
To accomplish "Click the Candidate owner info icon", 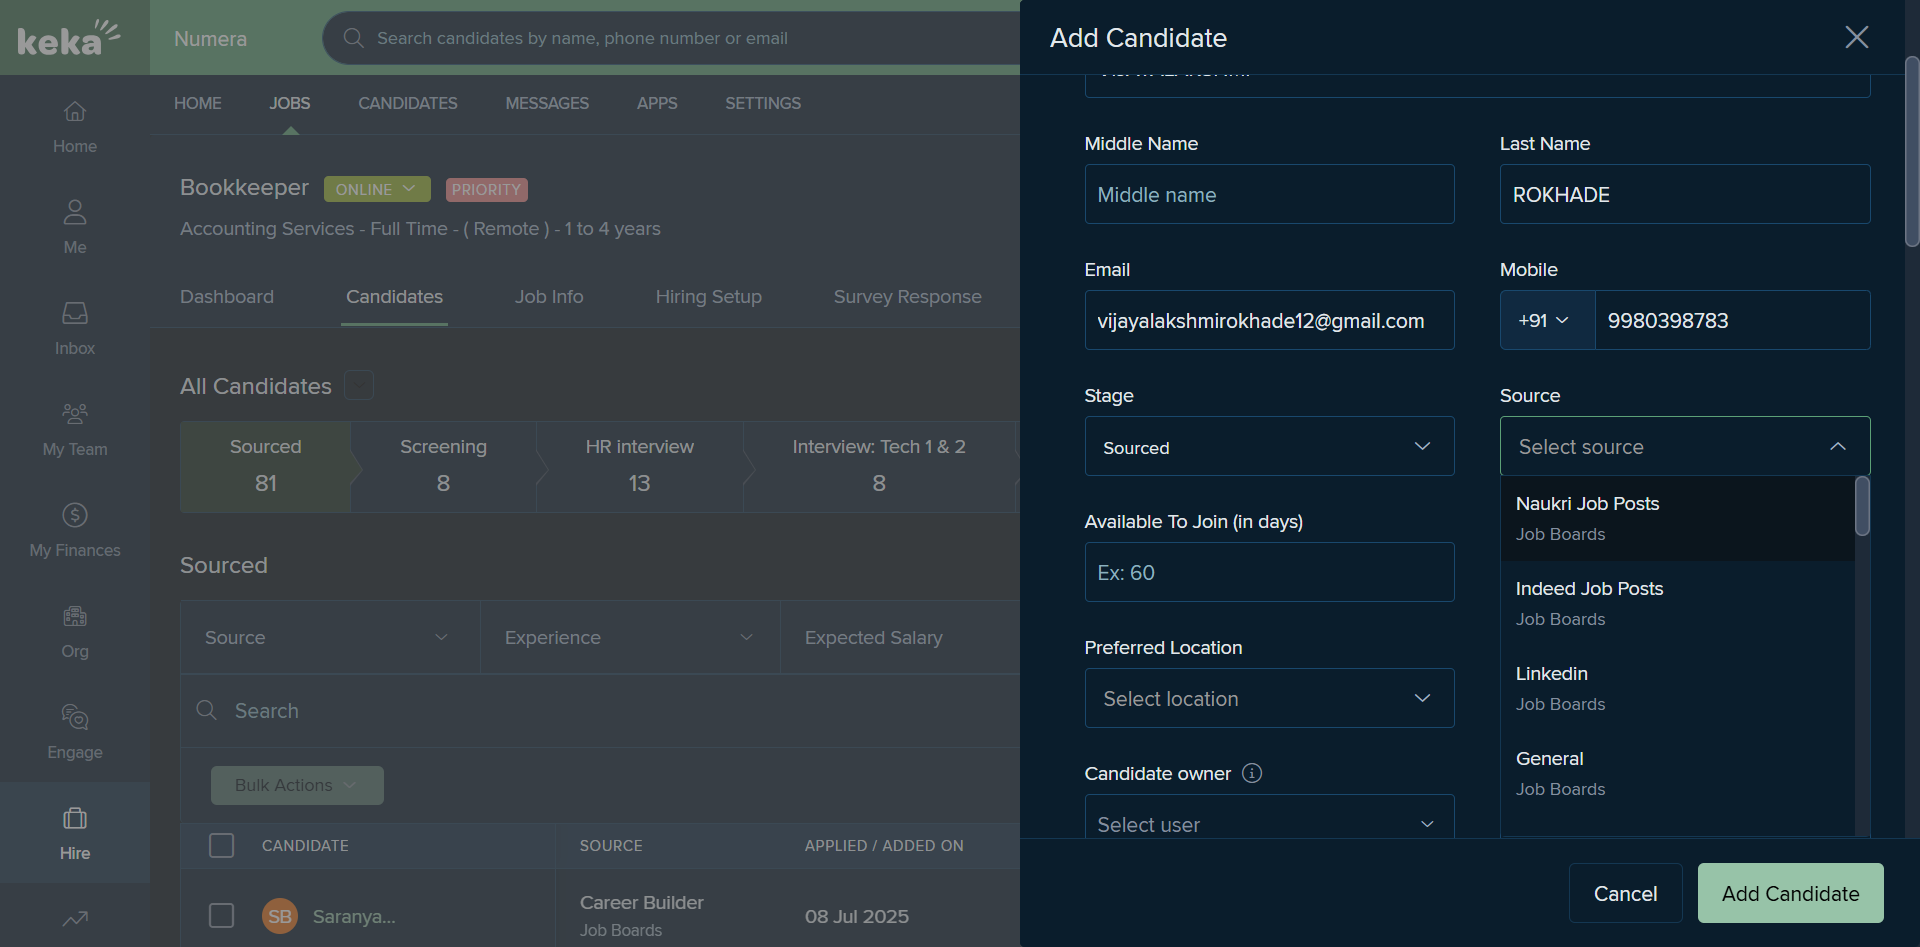I will (x=1252, y=773).
